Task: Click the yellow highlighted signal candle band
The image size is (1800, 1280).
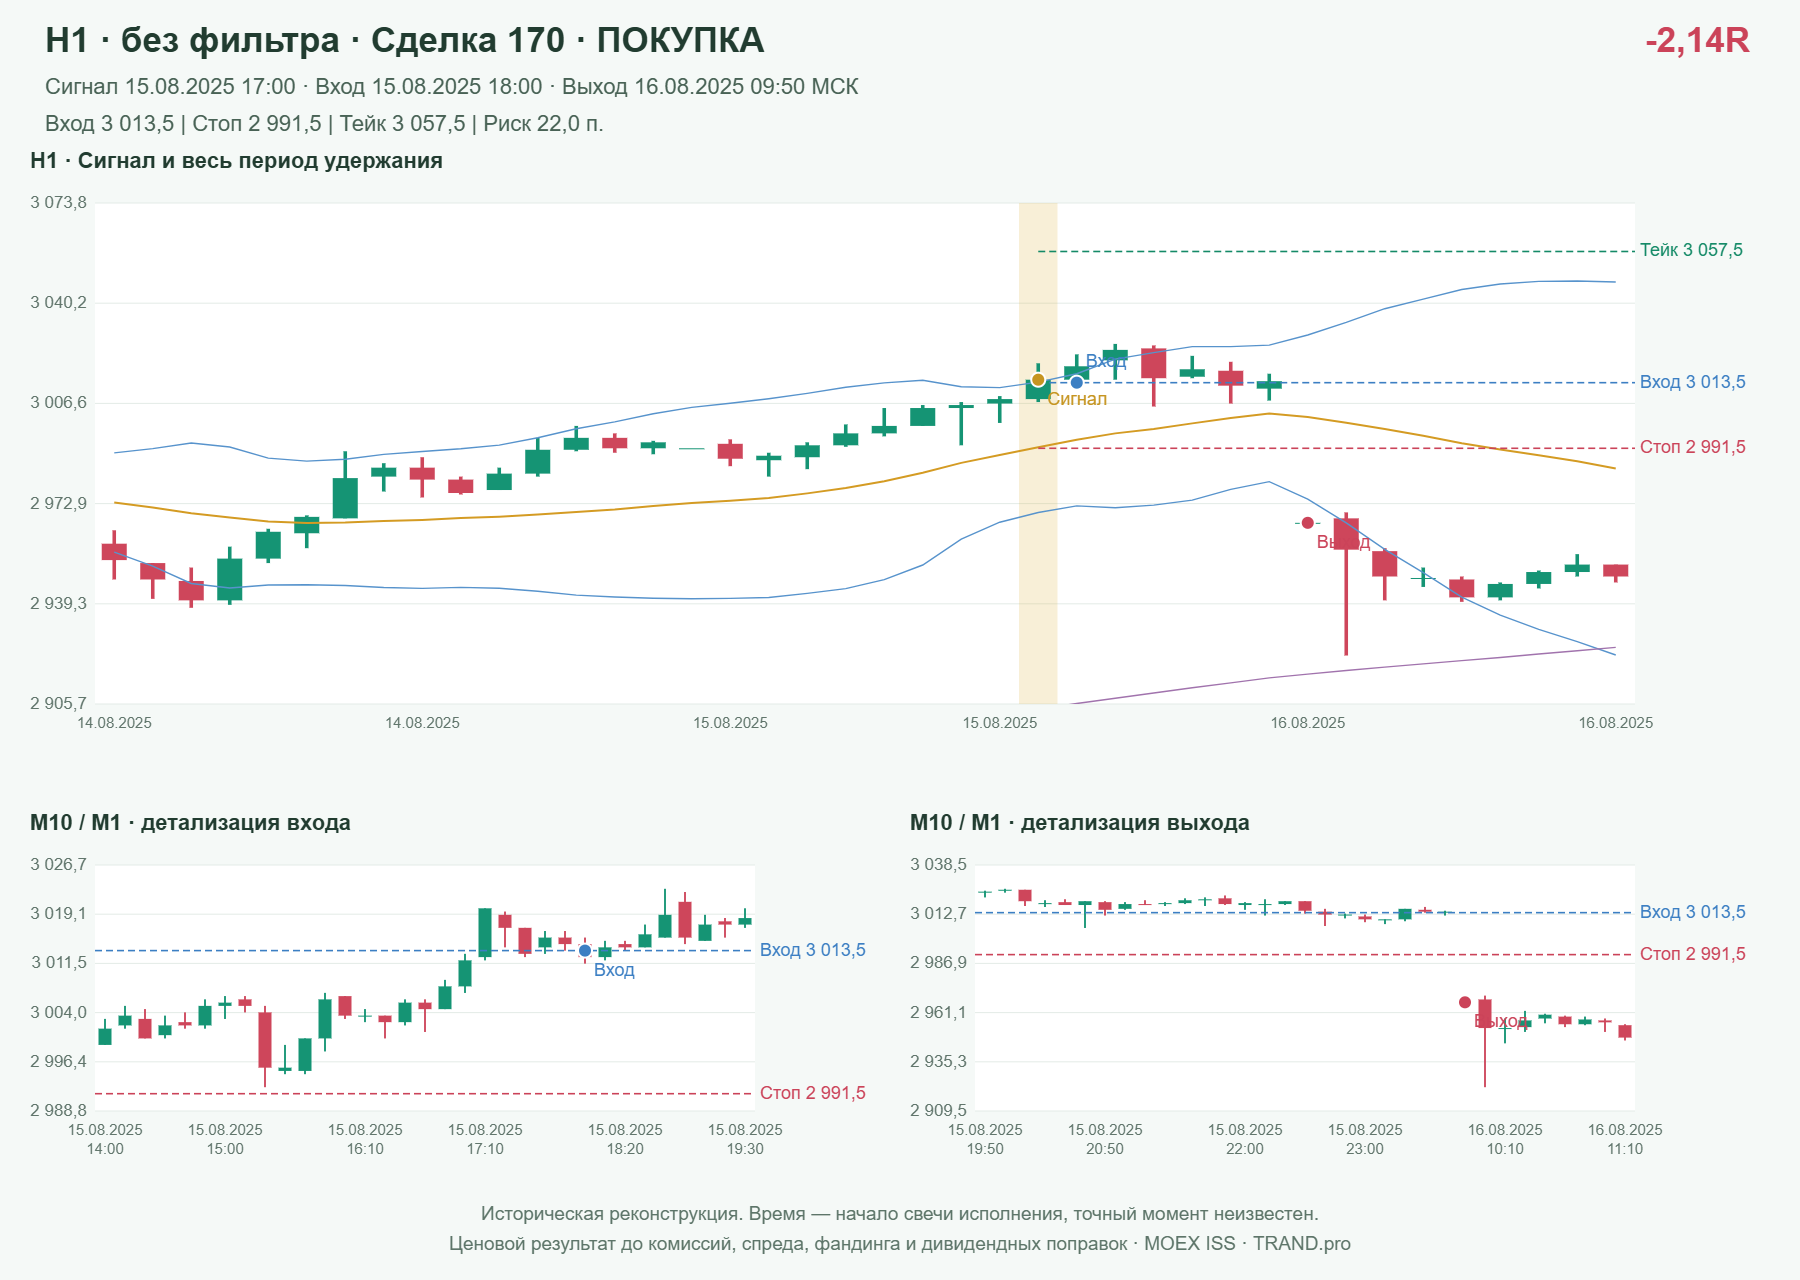Action: 1038,453
